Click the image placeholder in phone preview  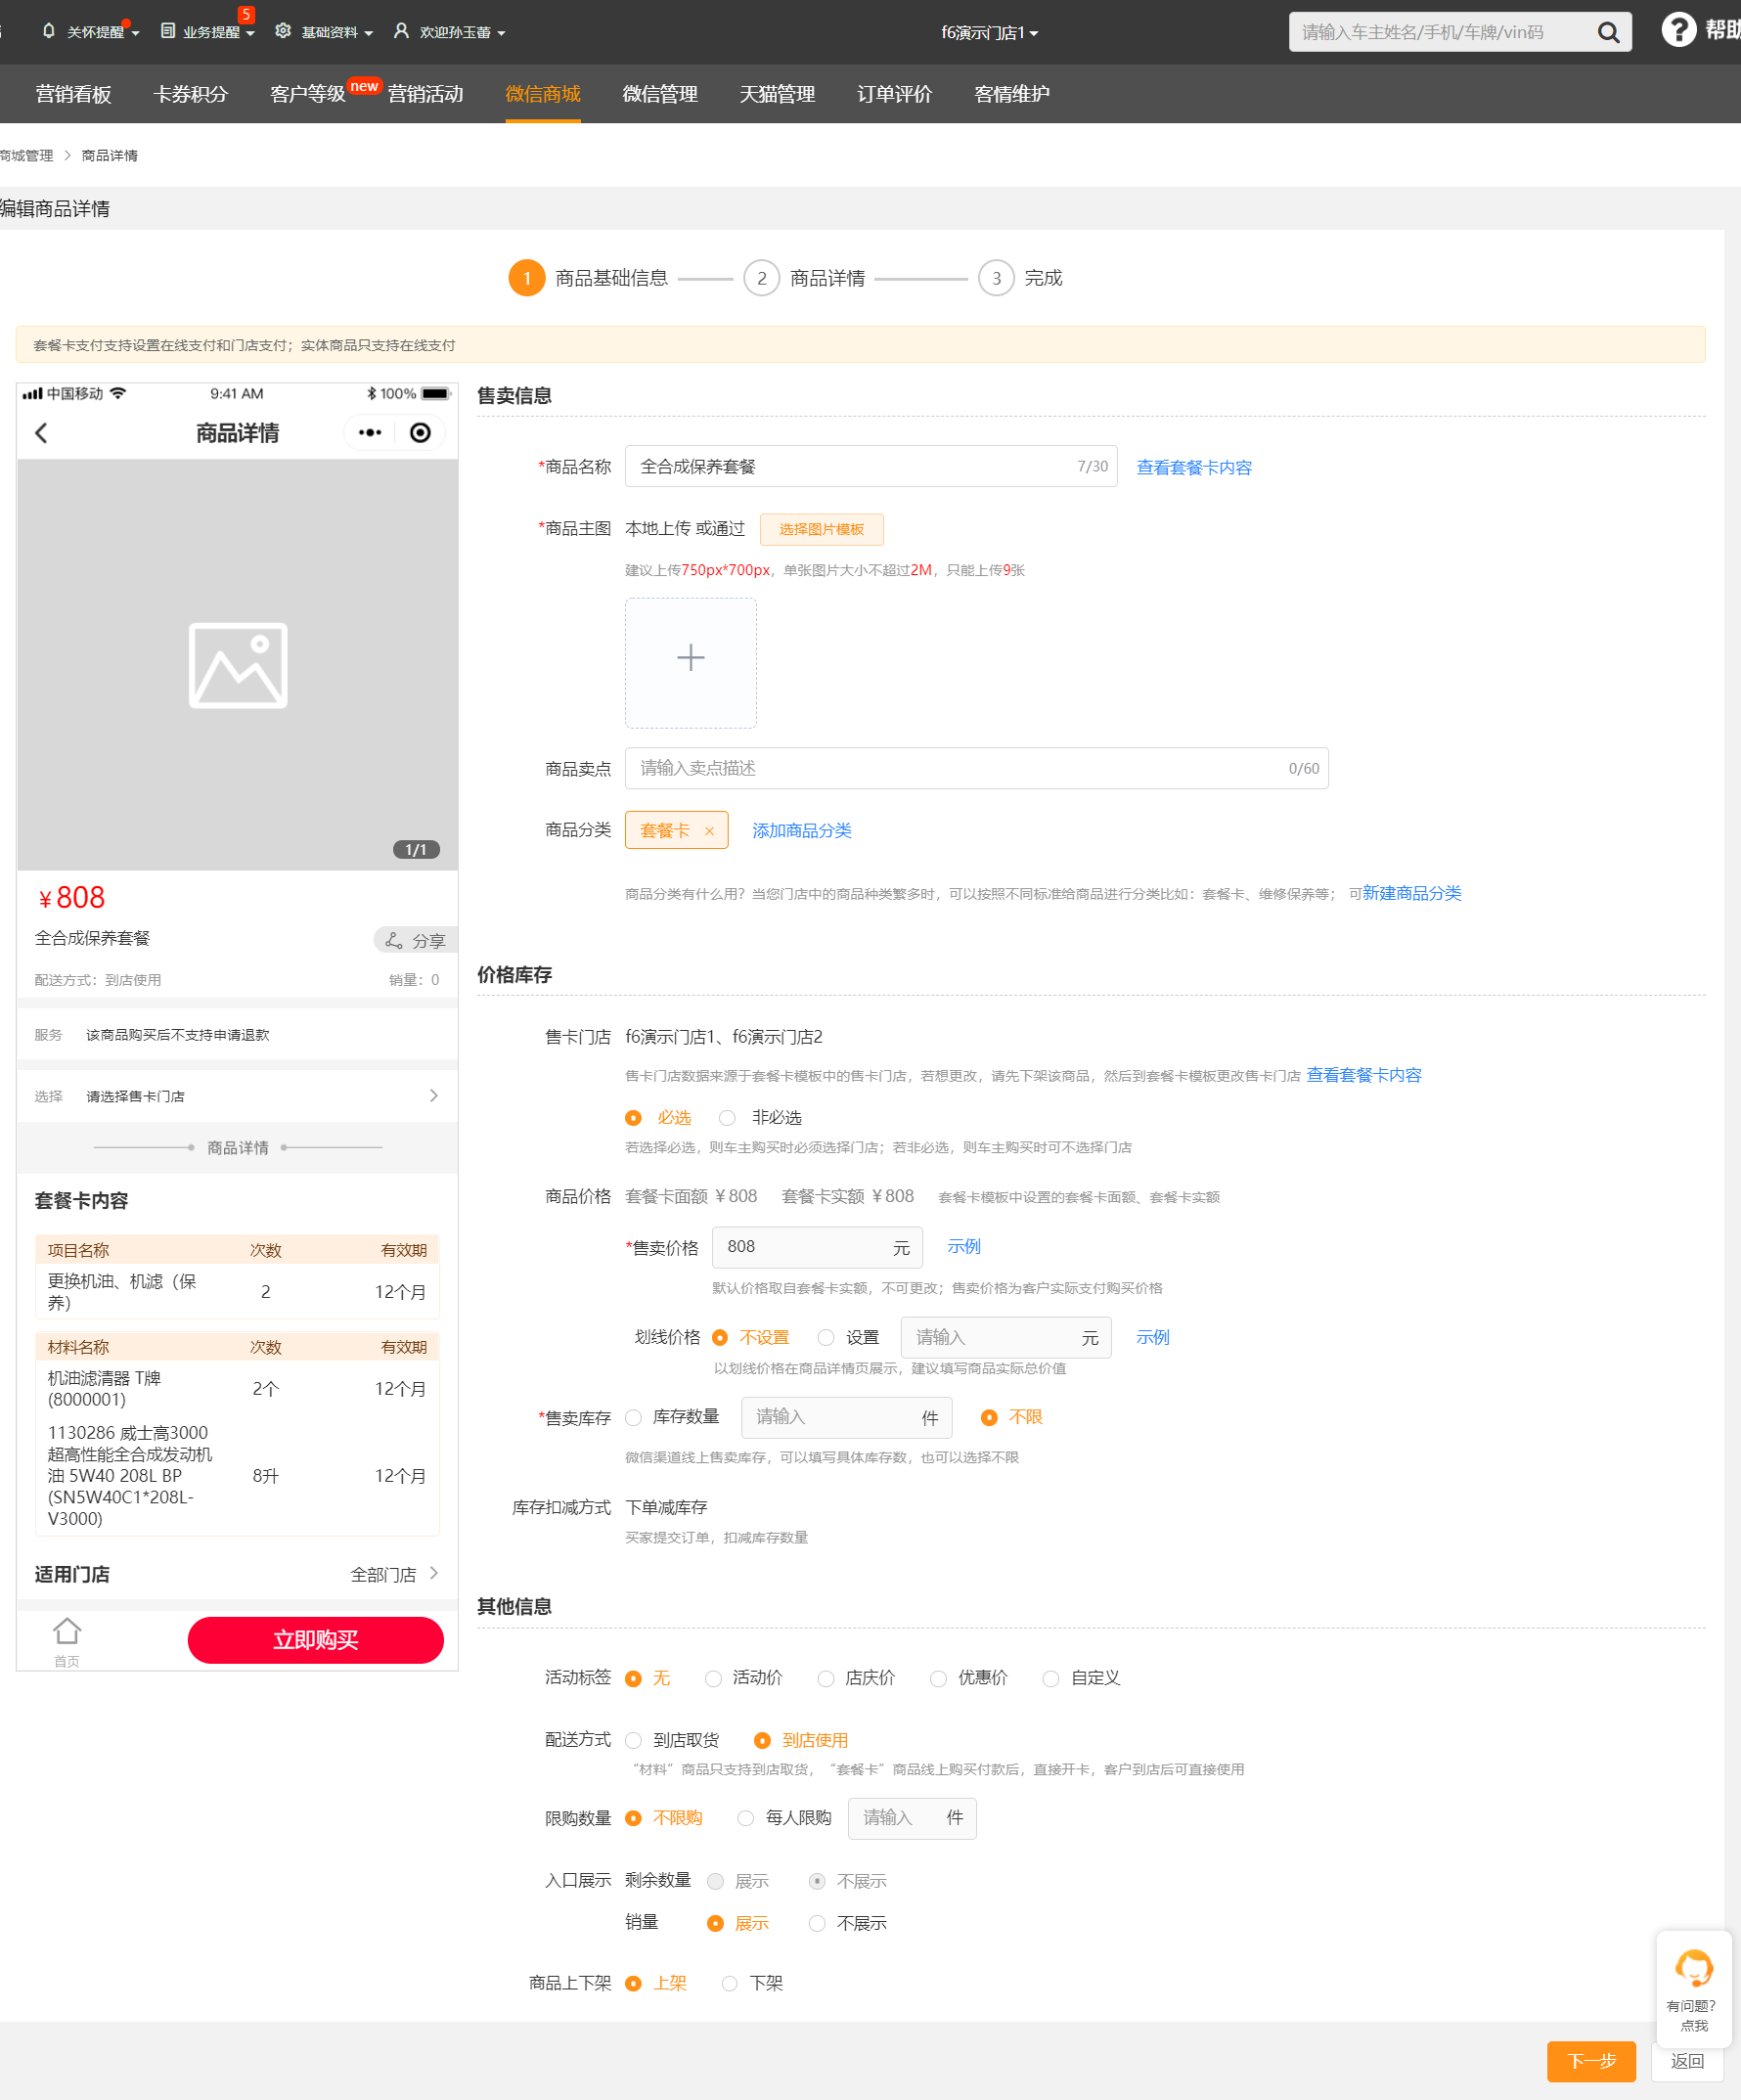pyautogui.click(x=238, y=666)
